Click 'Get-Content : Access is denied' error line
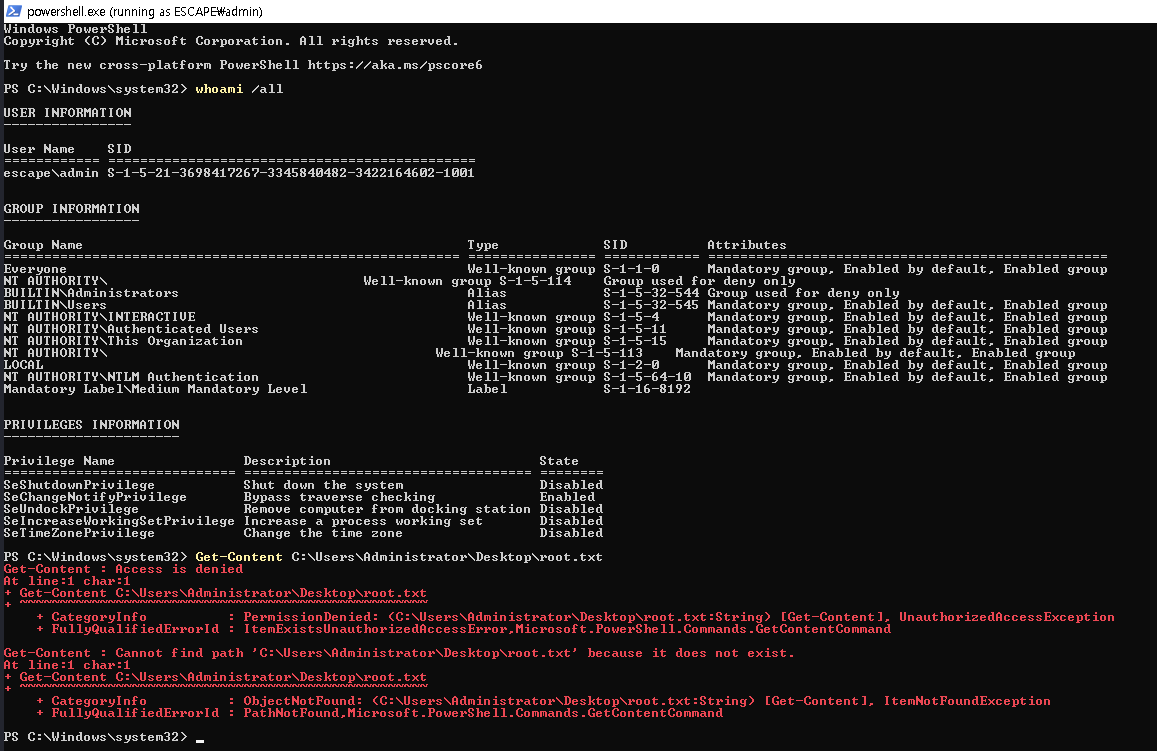This screenshot has height=751, width=1157. tap(123, 569)
